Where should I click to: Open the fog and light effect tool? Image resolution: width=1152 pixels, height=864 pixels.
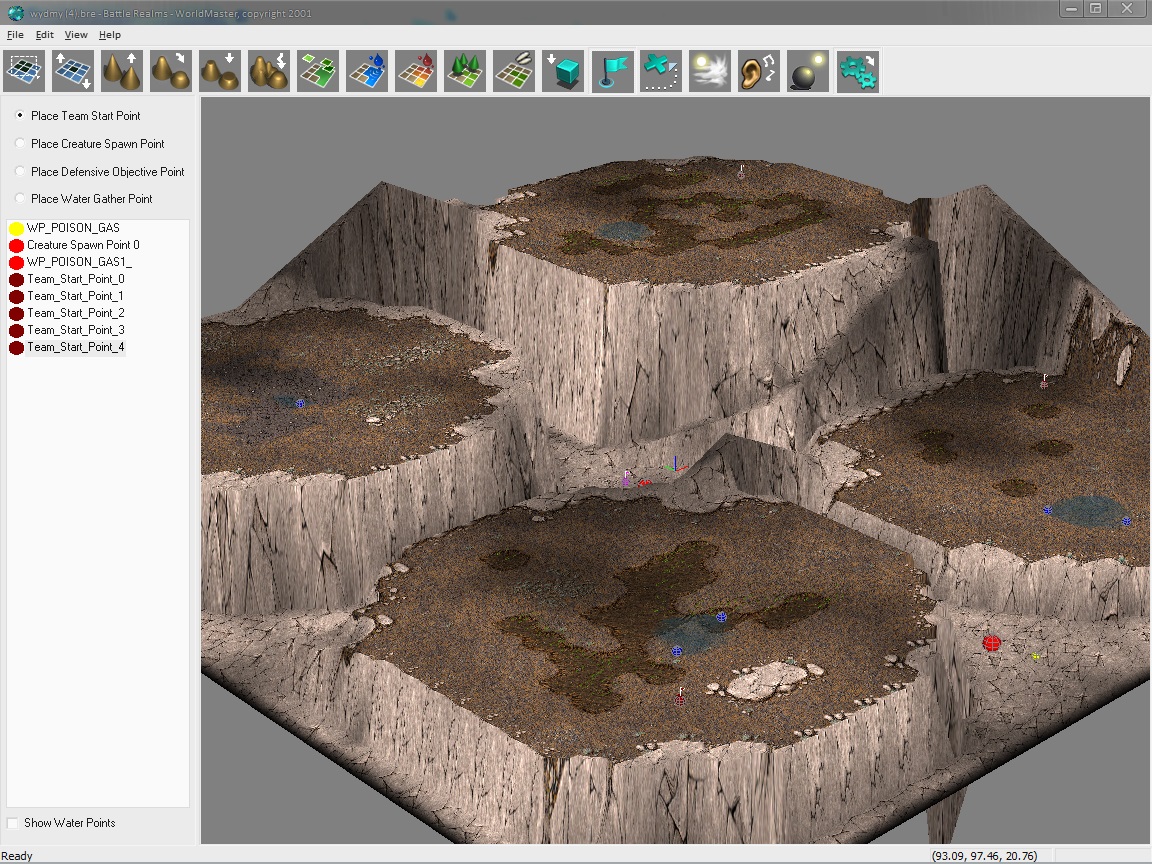click(x=710, y=71)
